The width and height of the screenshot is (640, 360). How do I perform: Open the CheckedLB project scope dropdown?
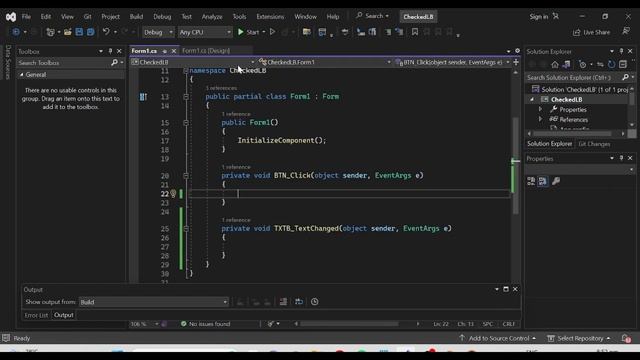pyautogui.click(x=193, y=62)
